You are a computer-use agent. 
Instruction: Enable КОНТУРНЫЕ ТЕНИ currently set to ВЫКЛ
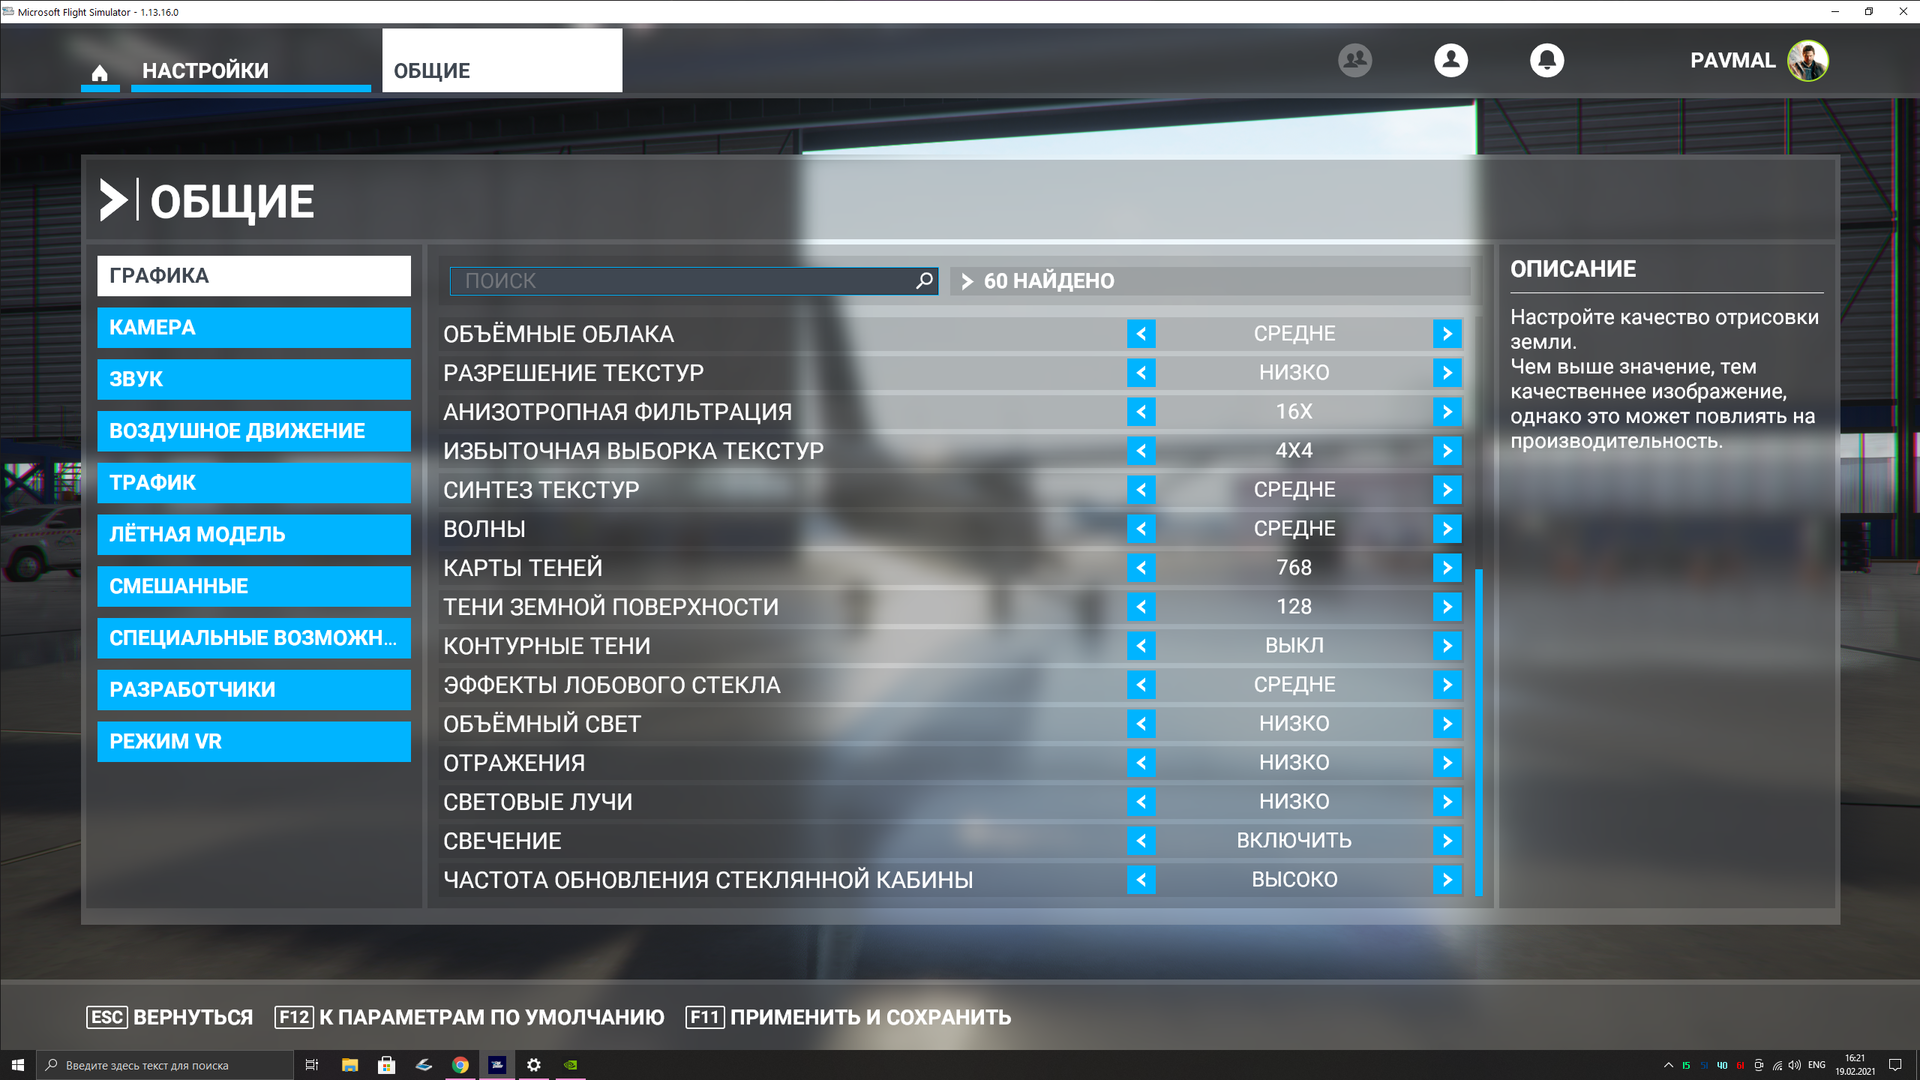pos(1446,645)
